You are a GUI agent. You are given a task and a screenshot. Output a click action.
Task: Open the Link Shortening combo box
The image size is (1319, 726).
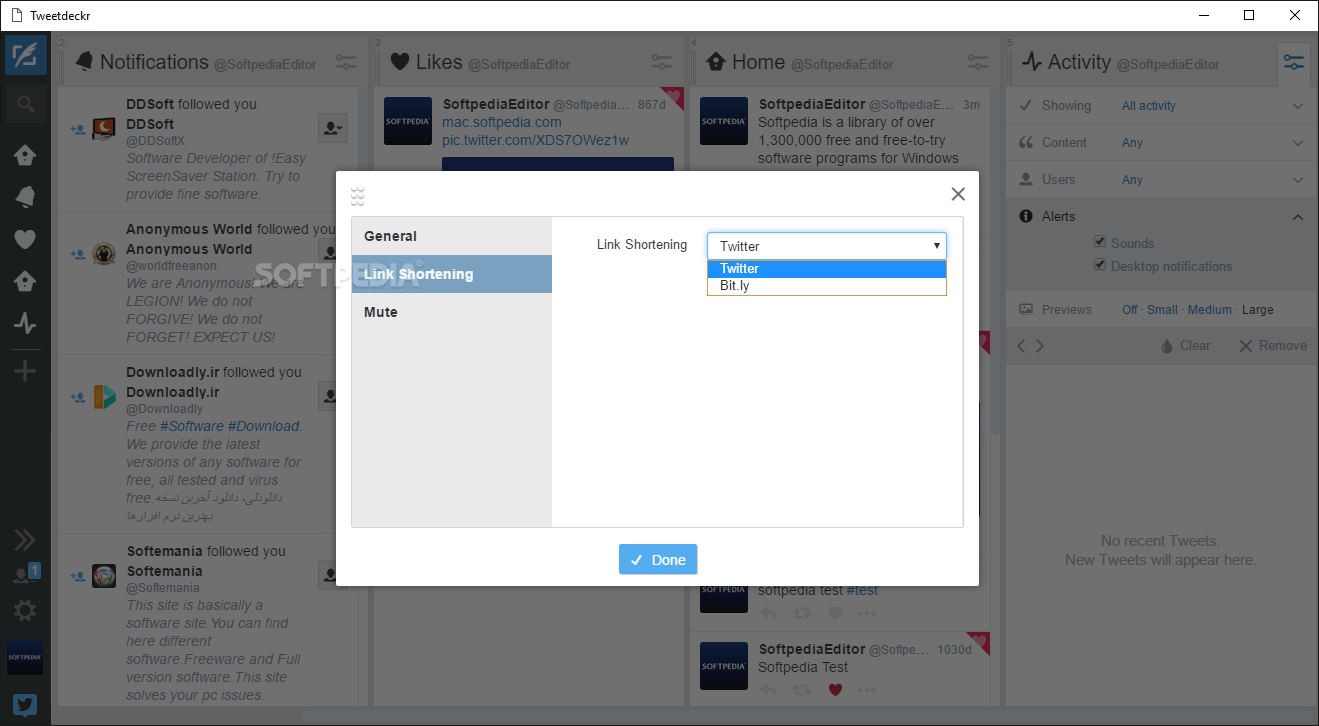click(827, 246)
